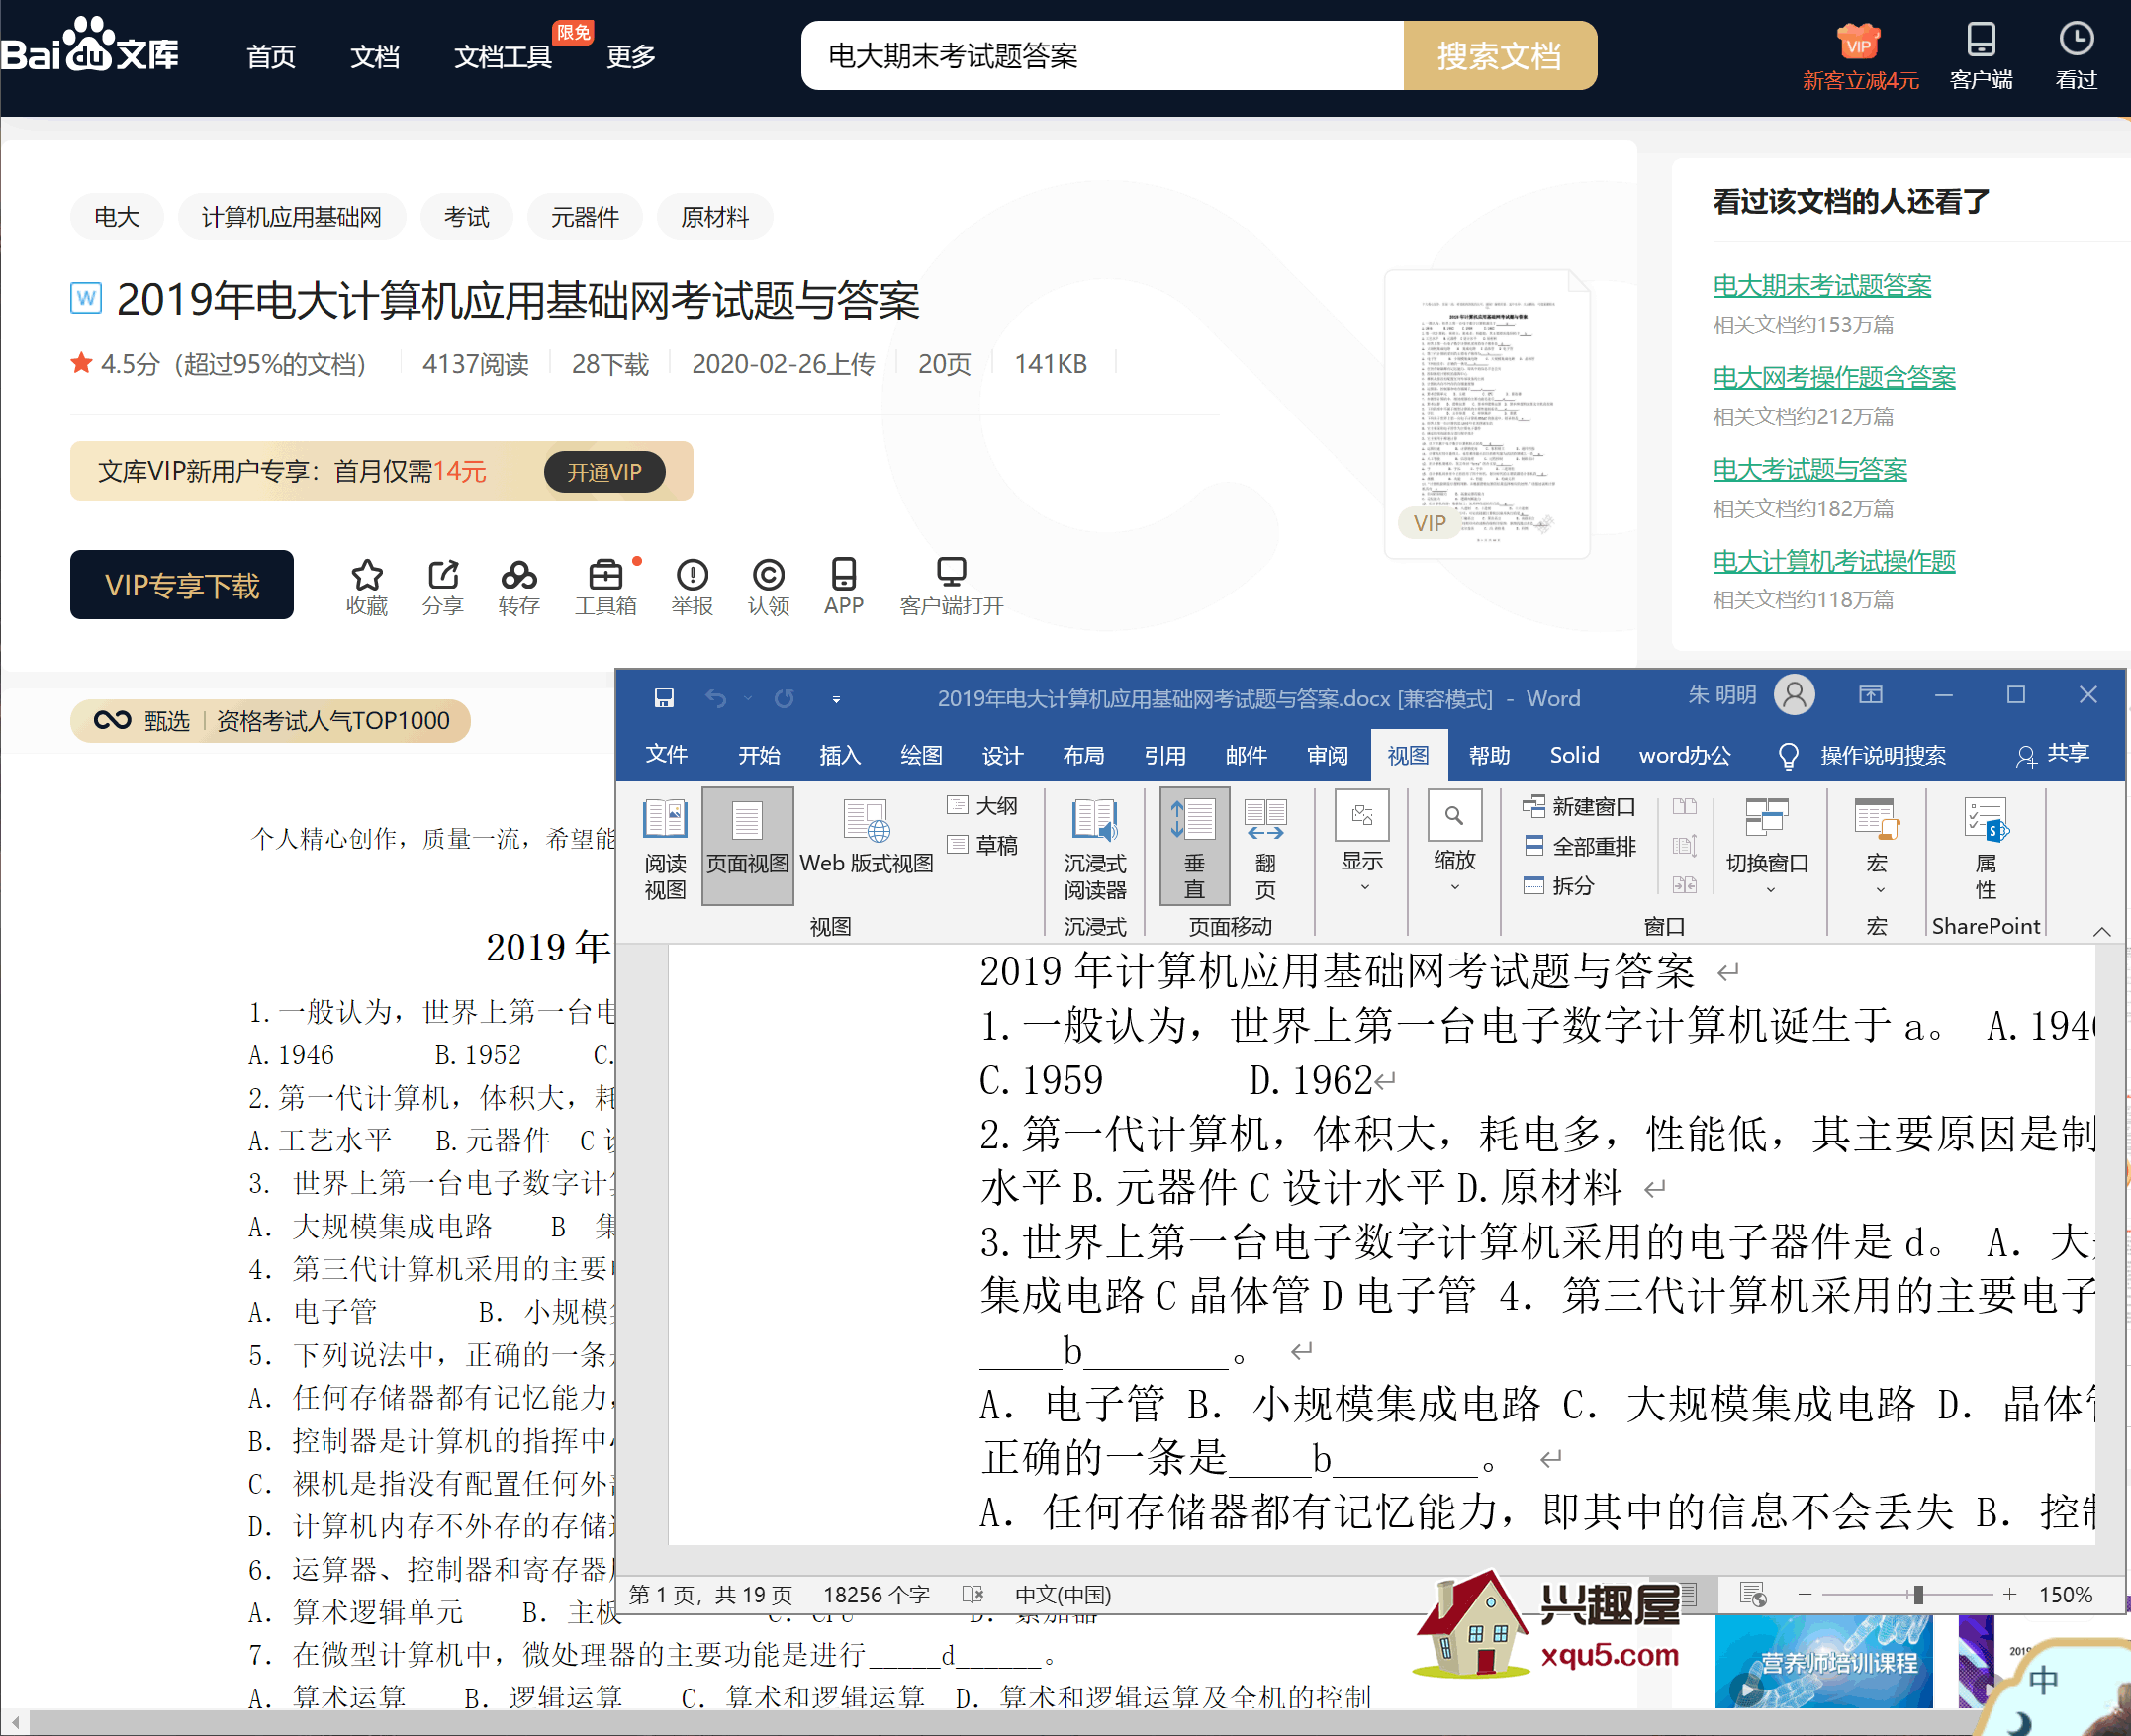This screenshot has height=1736, width=2131.
Task: Click the Baidu Wenku search field
Action: [1102, 56]
